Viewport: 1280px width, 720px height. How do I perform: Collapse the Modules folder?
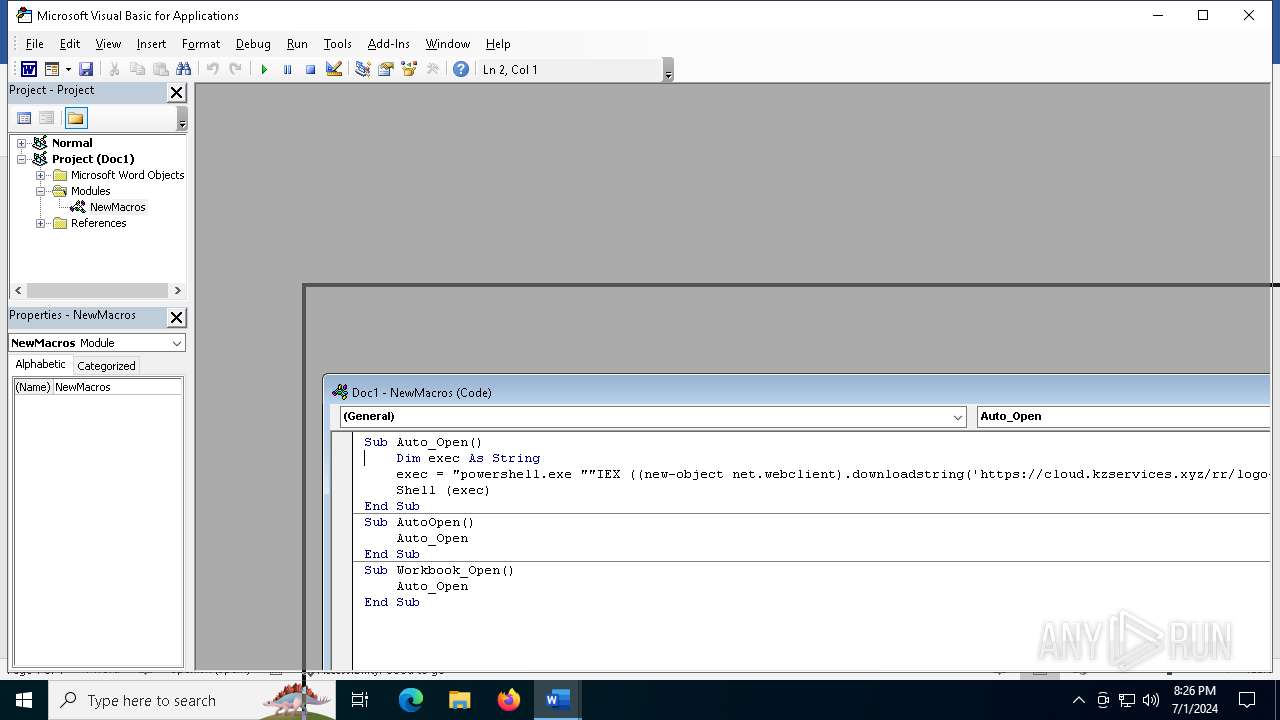41,191
